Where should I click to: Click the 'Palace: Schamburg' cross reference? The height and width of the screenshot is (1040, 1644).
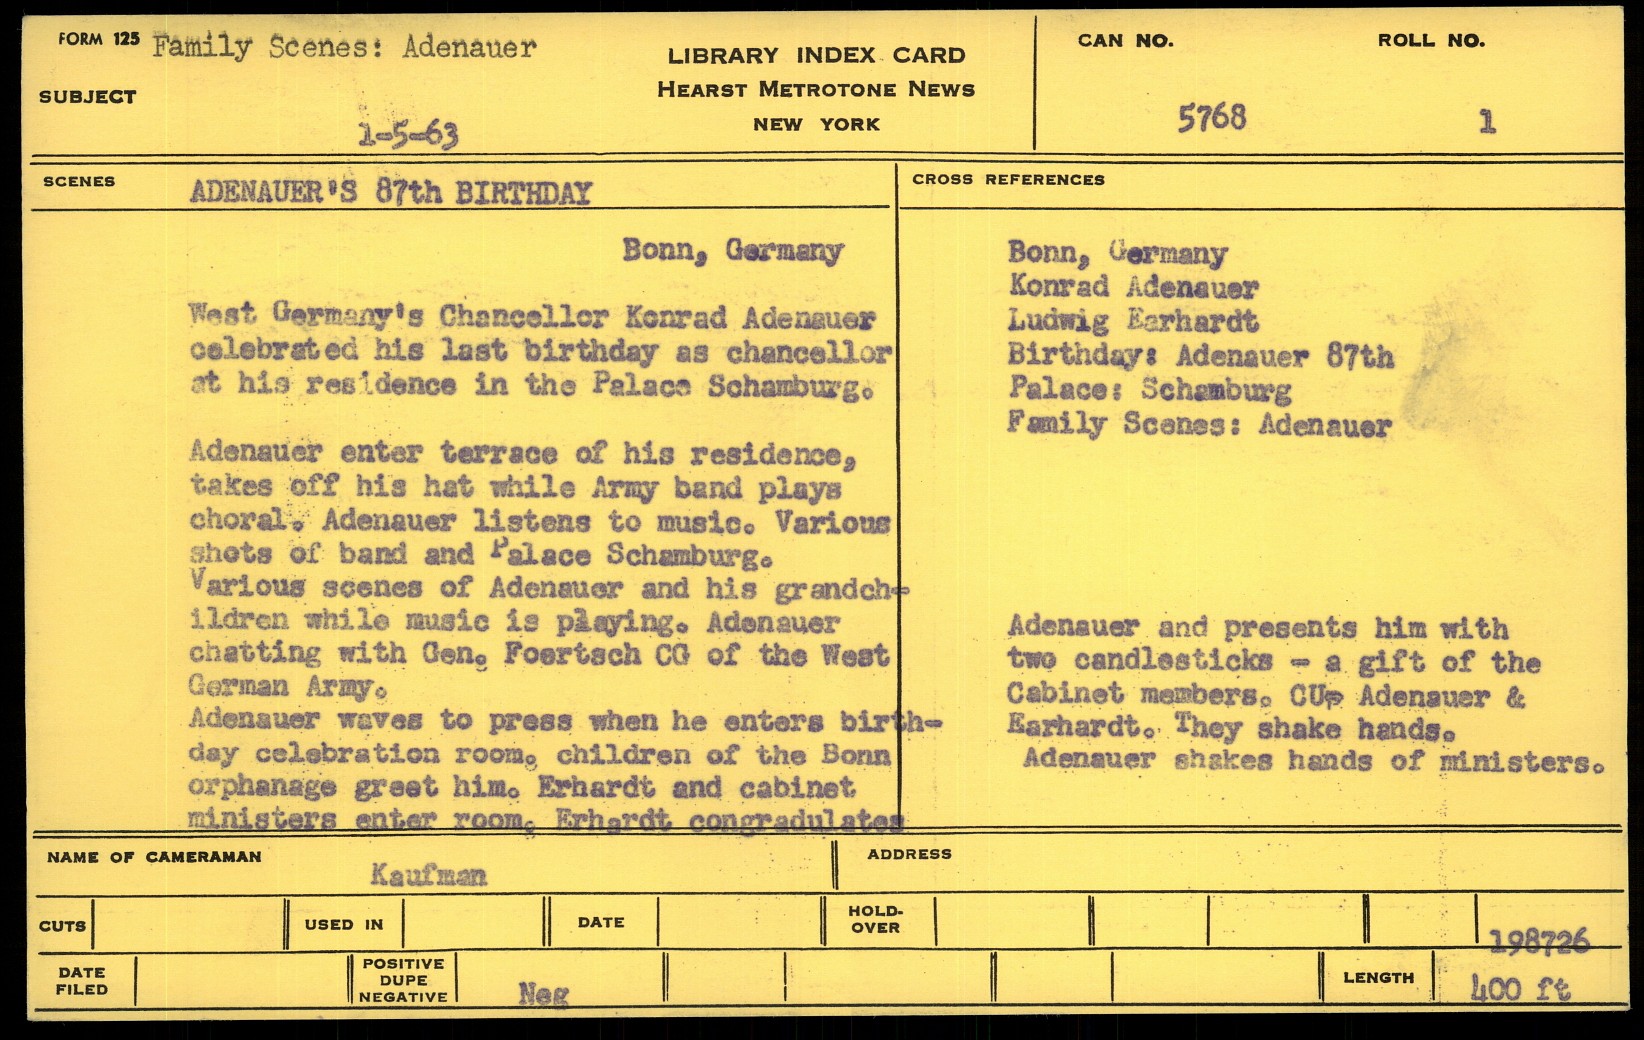[1149, 388]
